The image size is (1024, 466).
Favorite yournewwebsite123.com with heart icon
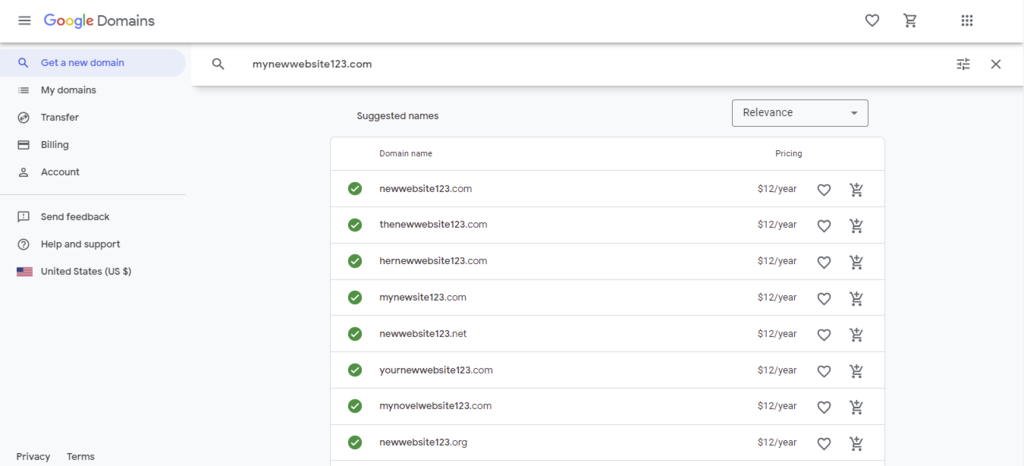(824, 371)
